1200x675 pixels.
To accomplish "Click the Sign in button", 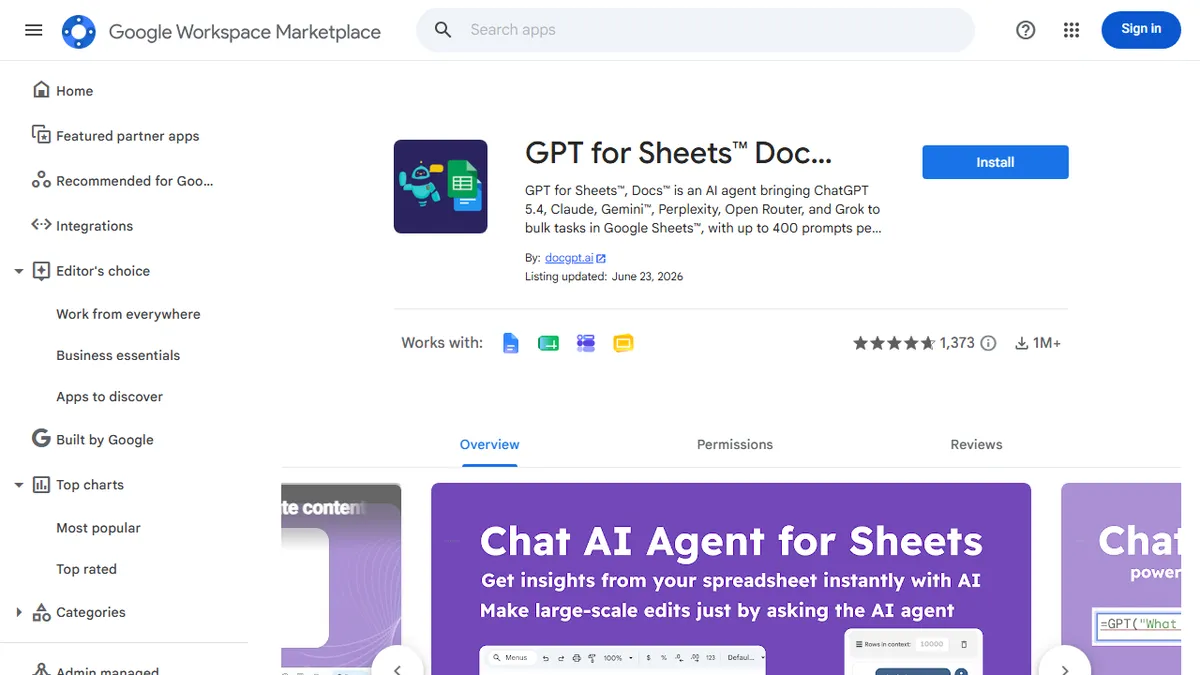I will [1141, 30].
